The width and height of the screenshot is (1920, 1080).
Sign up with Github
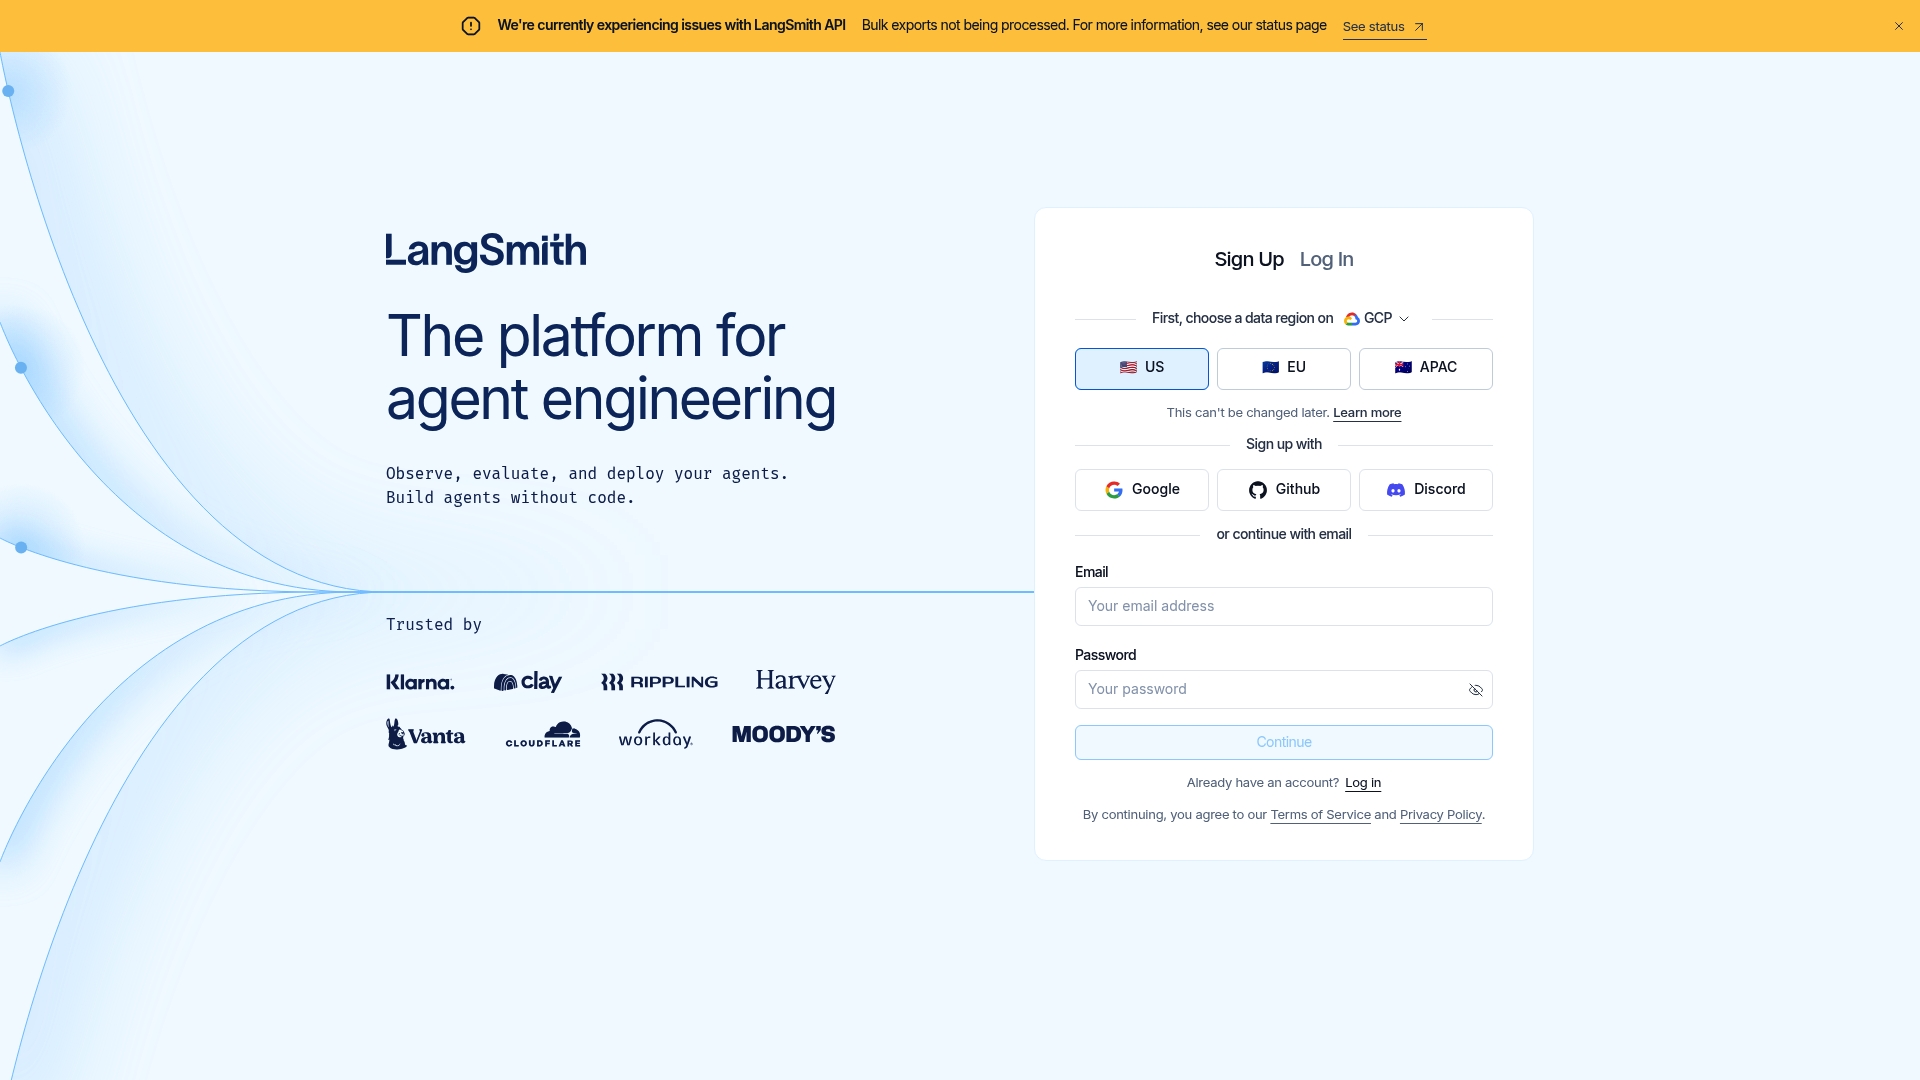[x=1283, y=490]
